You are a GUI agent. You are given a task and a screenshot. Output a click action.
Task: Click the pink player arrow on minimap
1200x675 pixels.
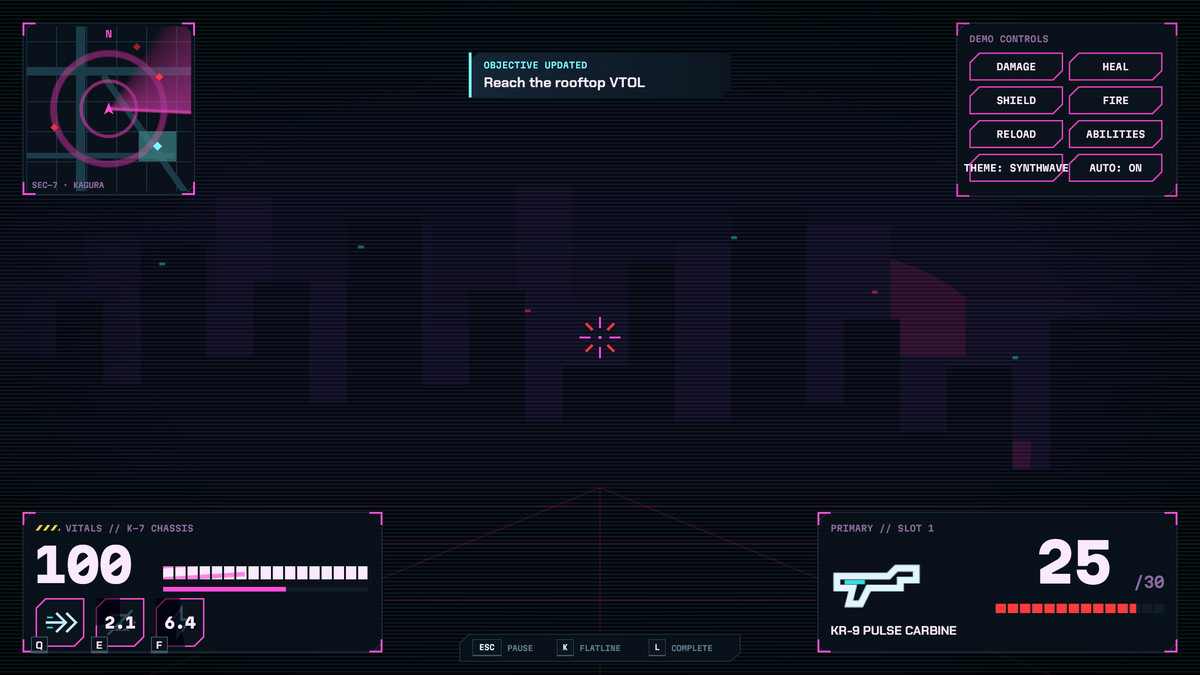tap(108, 107)
